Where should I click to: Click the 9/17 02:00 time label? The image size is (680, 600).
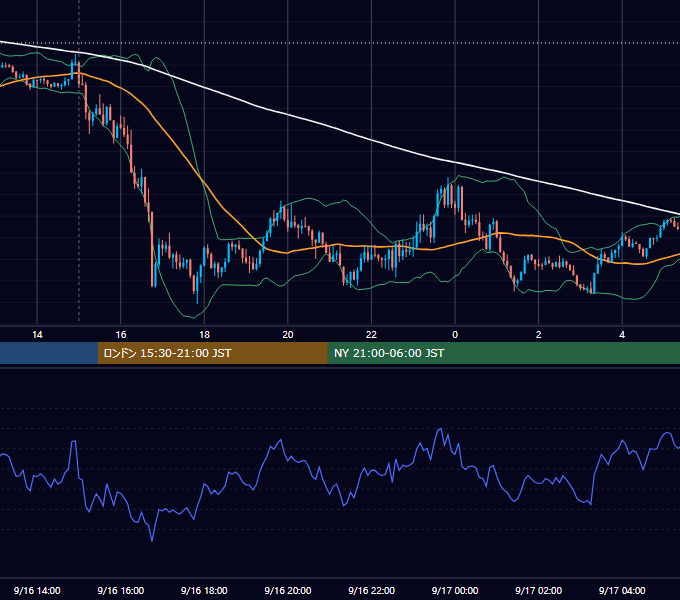click(539, 590)
